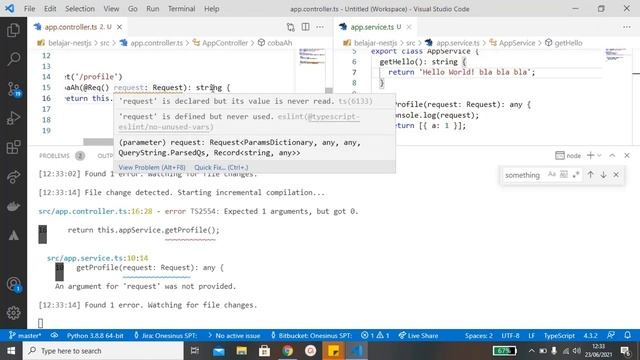Open Source Control view in activity bar
The width and height of the screenshot is (640, 360).
click(13, 89)
